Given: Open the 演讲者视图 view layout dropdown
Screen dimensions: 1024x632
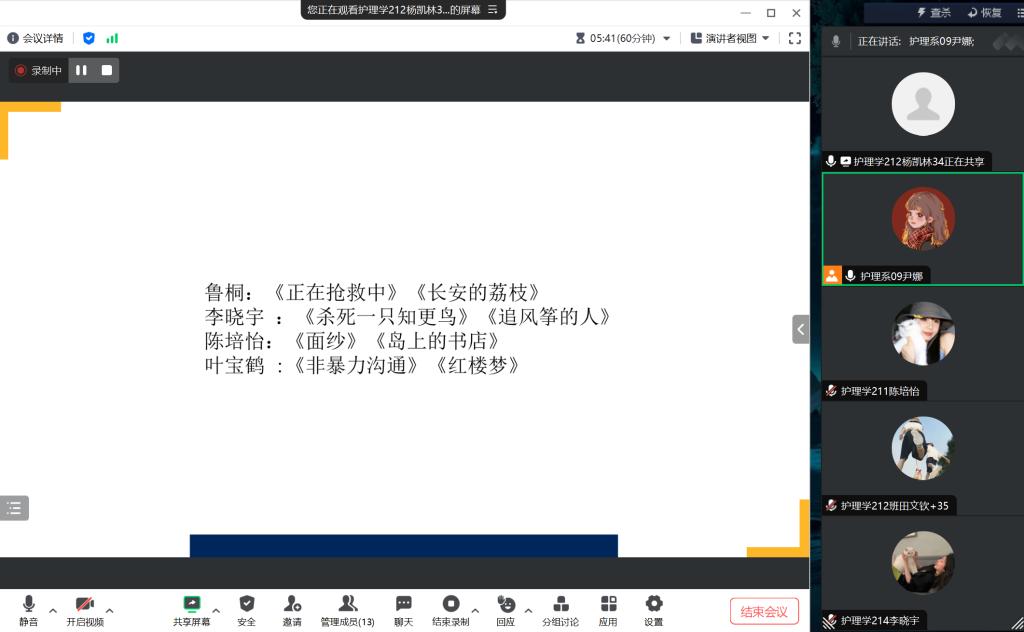Looking at the screenshot, I should [730, 38].
